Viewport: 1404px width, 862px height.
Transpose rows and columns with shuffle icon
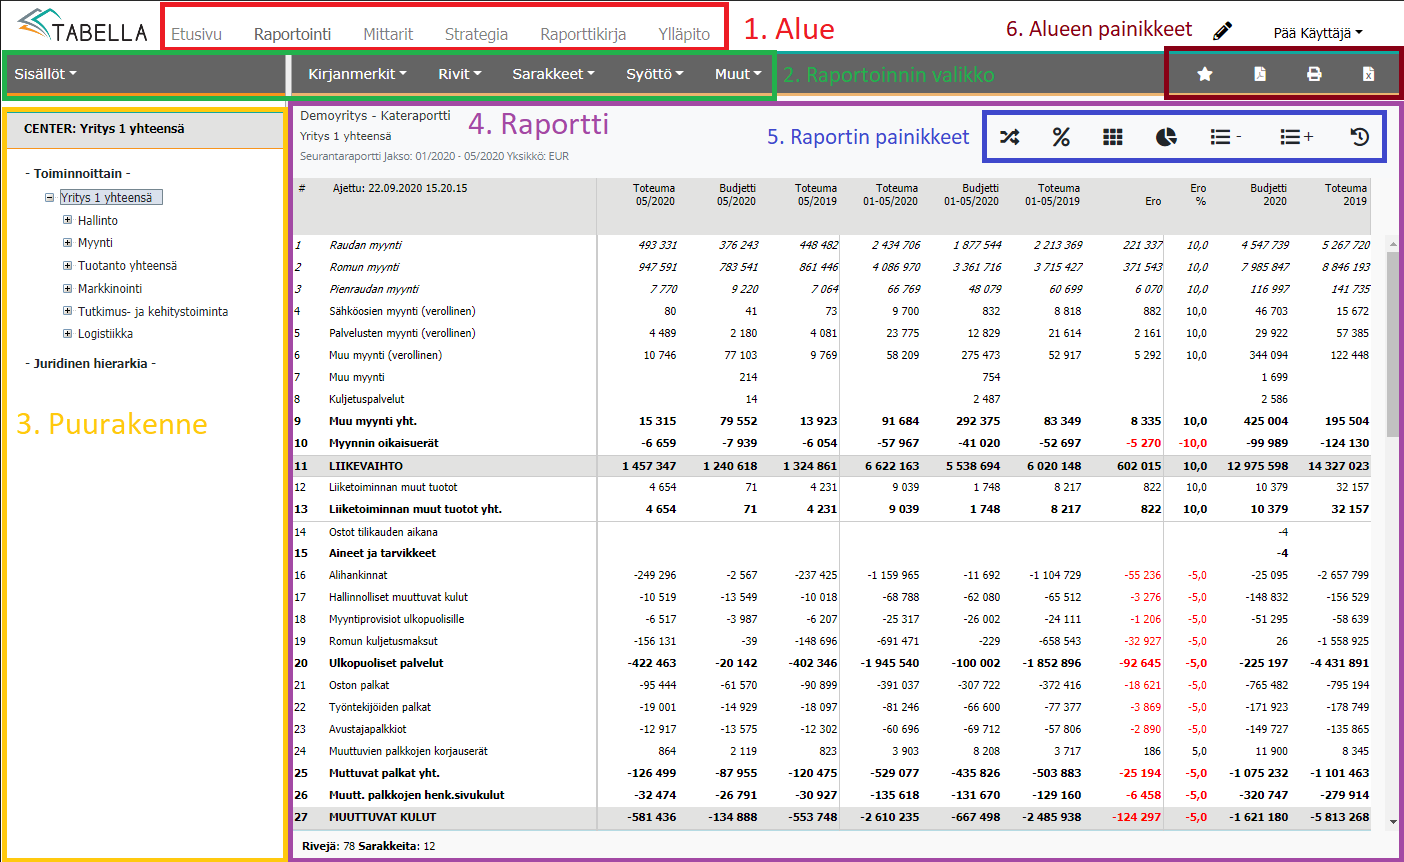(x=1010, y=136)
